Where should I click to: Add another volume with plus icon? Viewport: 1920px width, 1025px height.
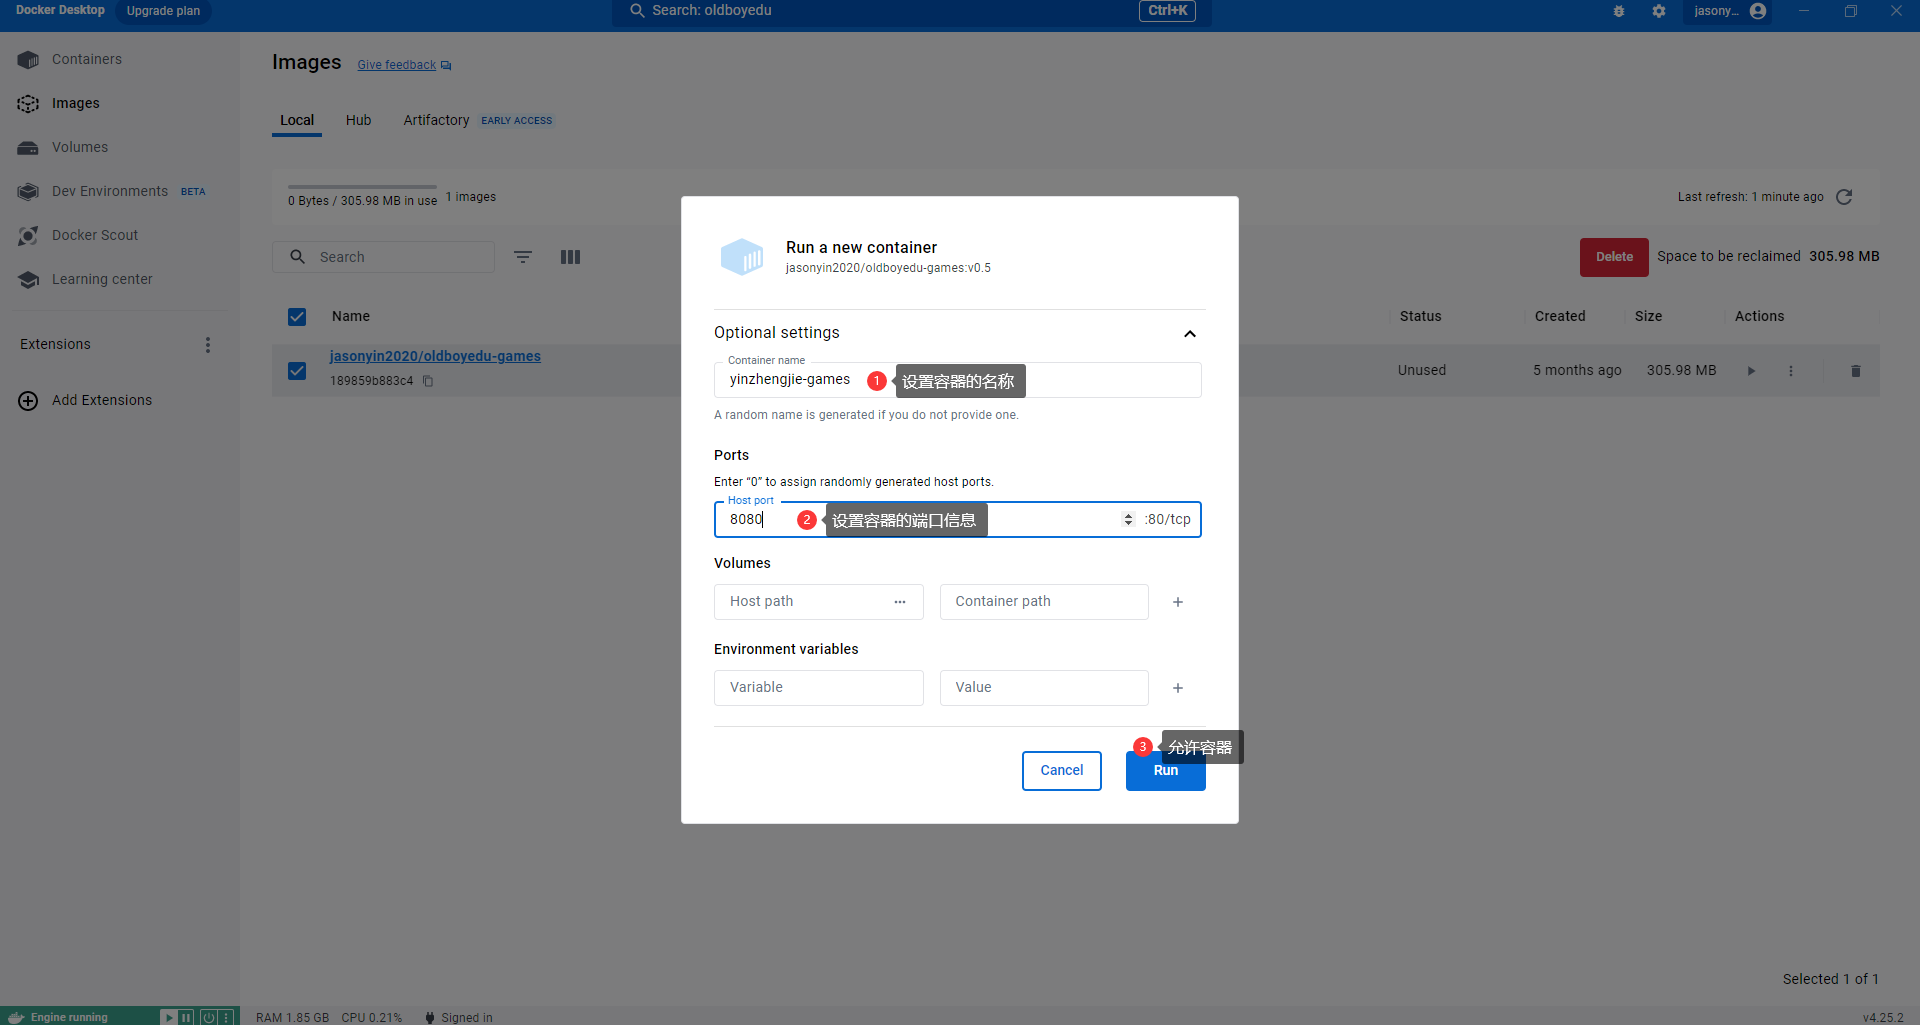[x=1178, y=602]
